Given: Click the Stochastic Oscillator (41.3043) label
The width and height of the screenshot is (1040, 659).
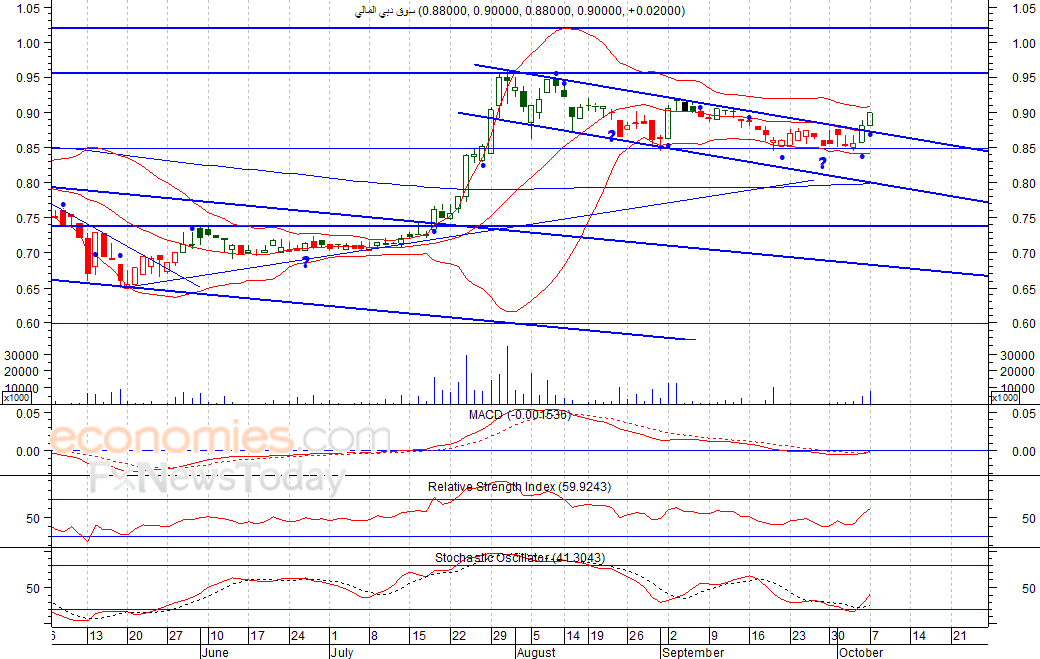Looking at the screenshot, I should [520, 558].
